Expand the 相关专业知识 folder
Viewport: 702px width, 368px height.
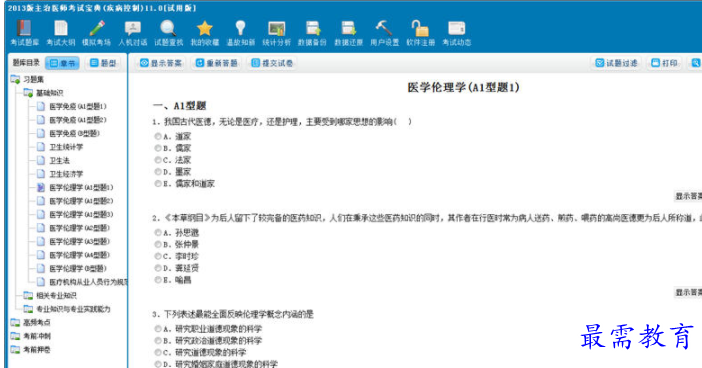(50, 295)
